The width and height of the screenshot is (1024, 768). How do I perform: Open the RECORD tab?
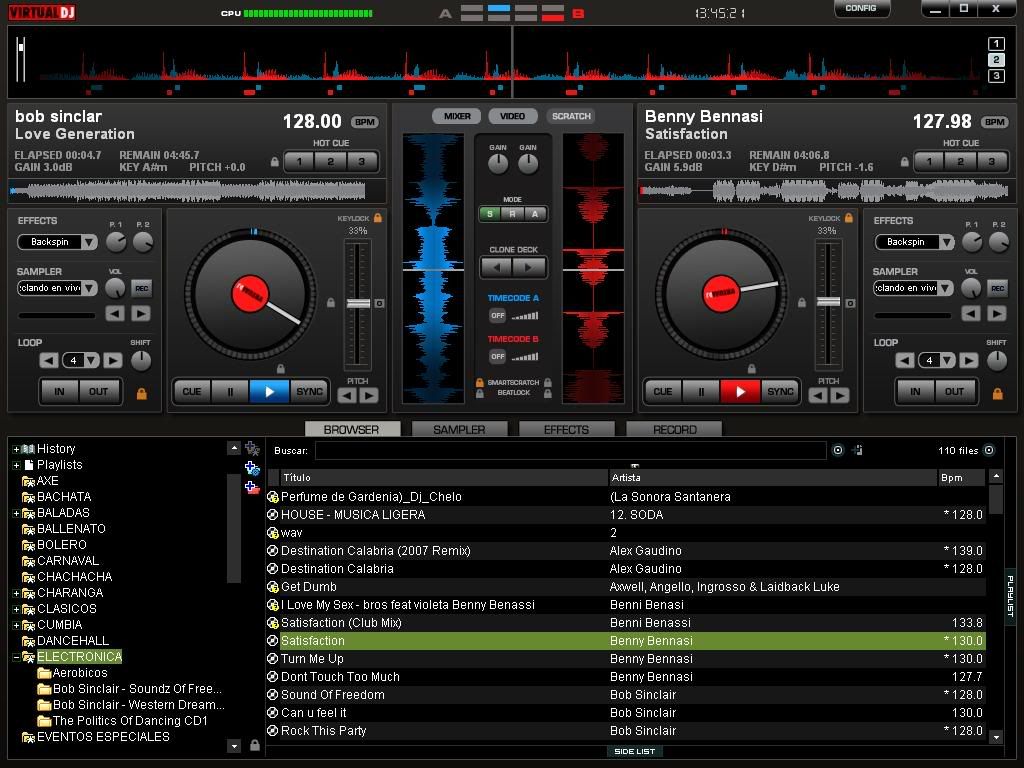pyautogui.click(x=674, y=429)
